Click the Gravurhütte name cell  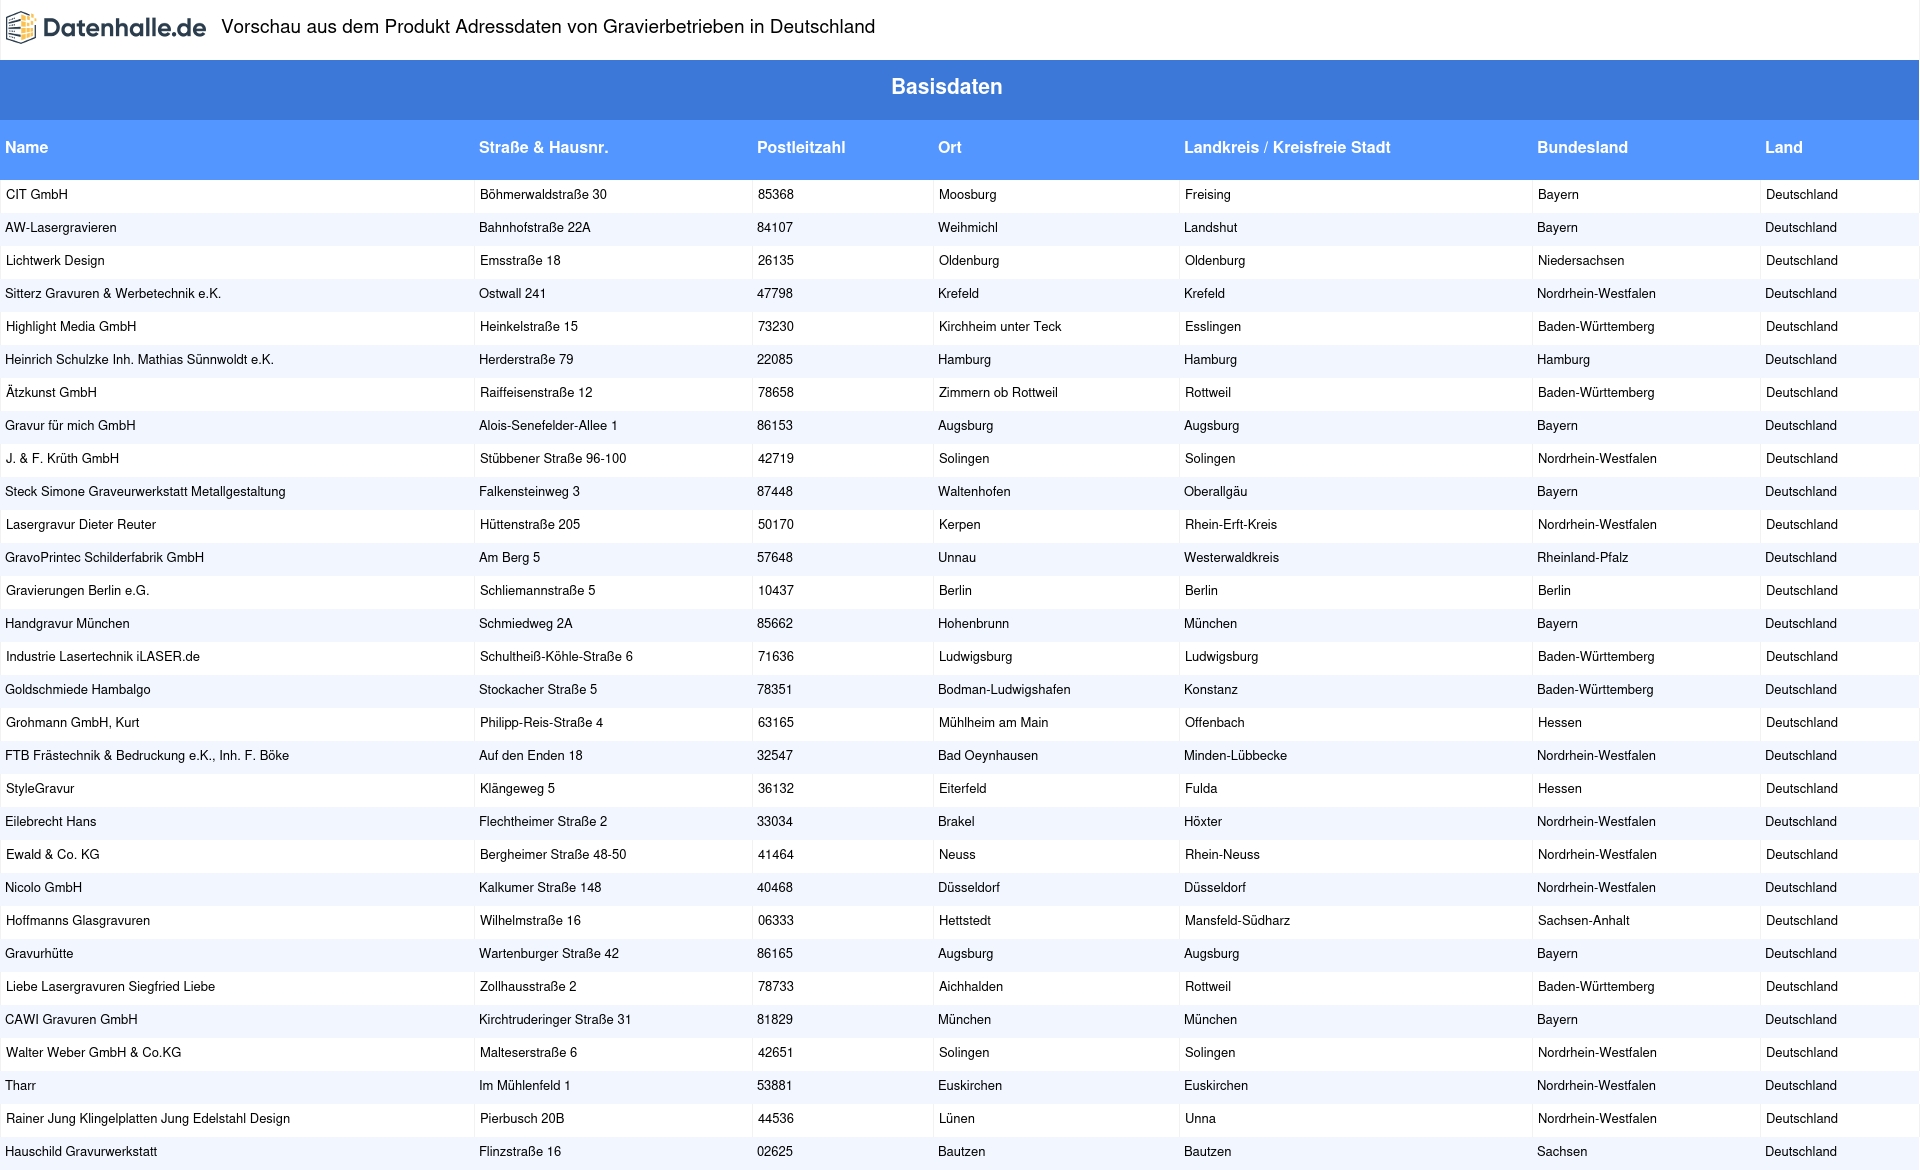39,953
